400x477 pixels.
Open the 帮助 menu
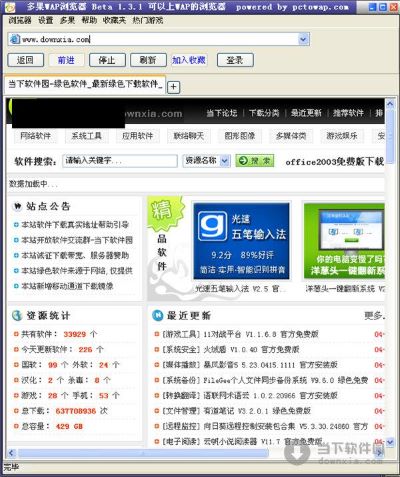pos(89,21)
